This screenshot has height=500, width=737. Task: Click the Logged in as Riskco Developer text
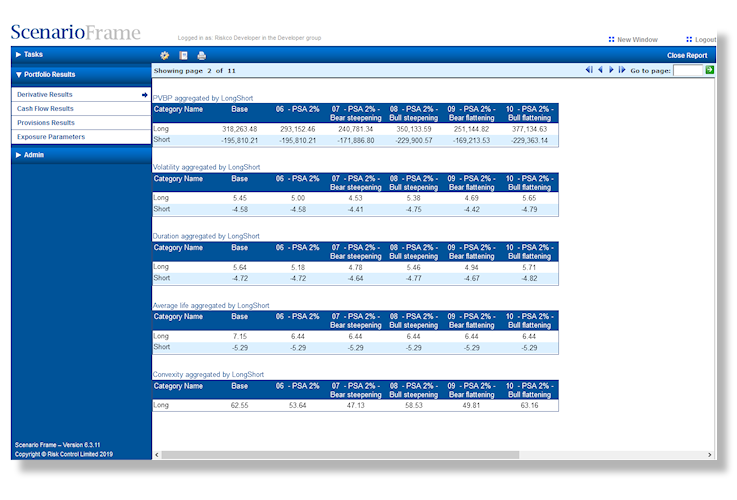pos(249,38)
